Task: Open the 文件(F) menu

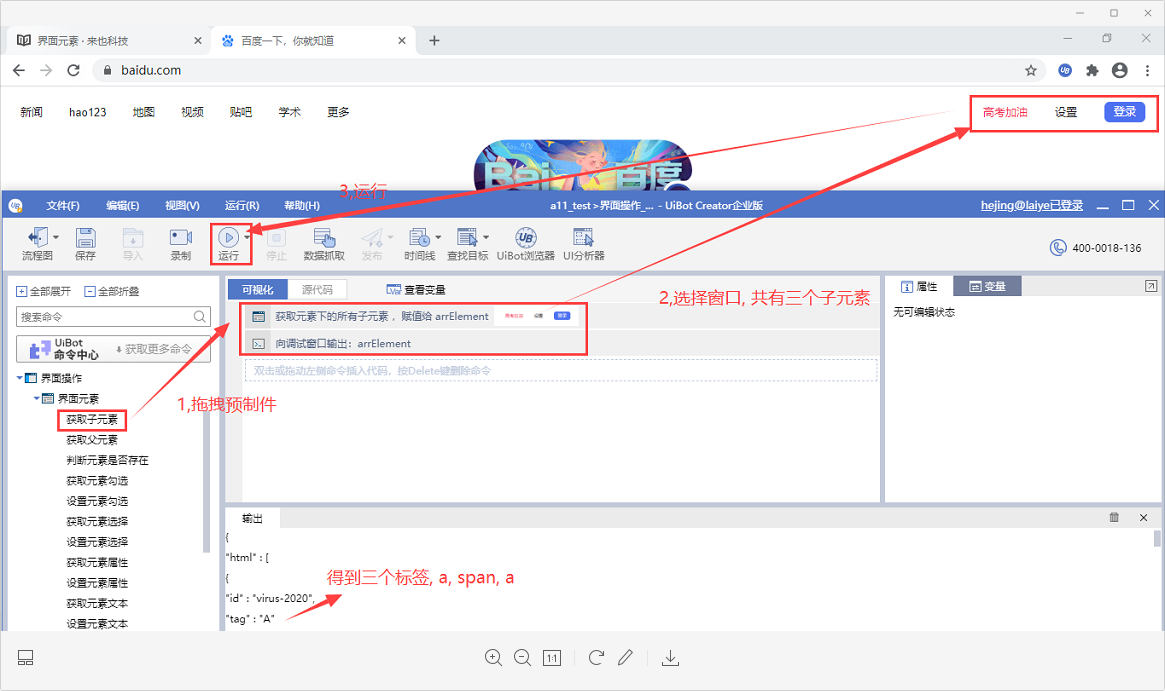Action: (62, 206)
